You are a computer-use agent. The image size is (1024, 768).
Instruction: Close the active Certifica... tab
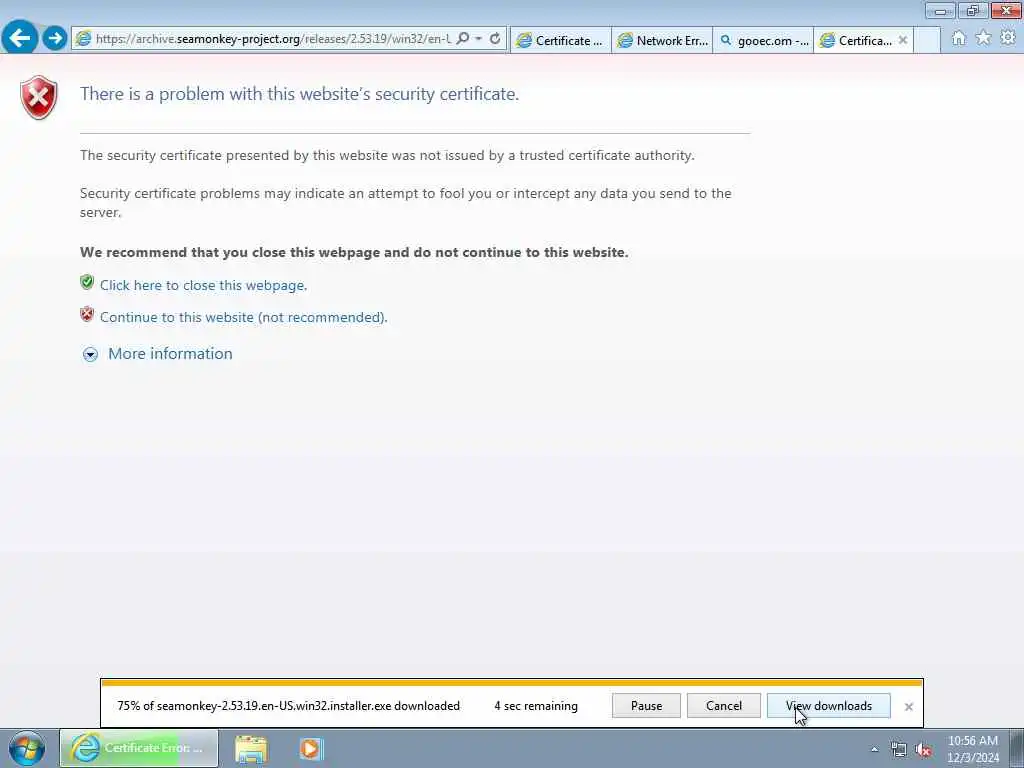(x=903, y=40)
